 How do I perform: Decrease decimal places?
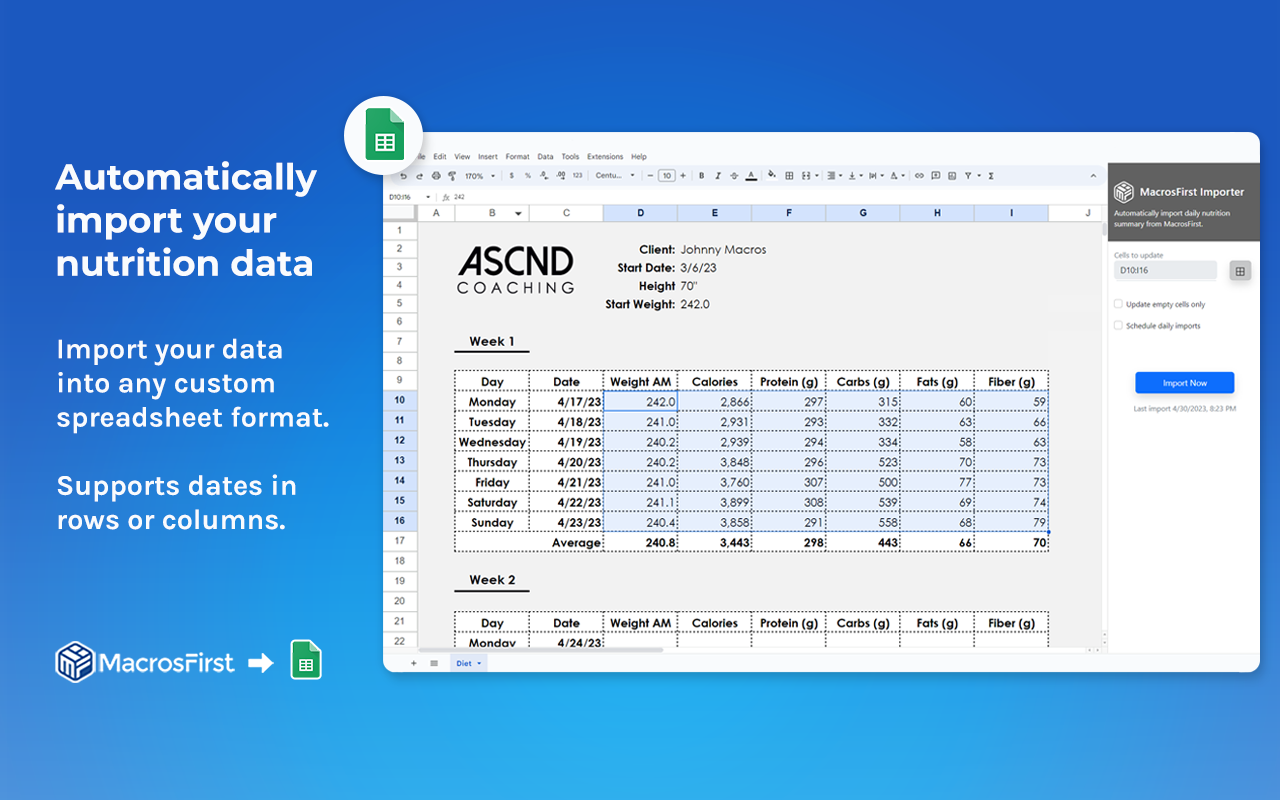point(544,176)
